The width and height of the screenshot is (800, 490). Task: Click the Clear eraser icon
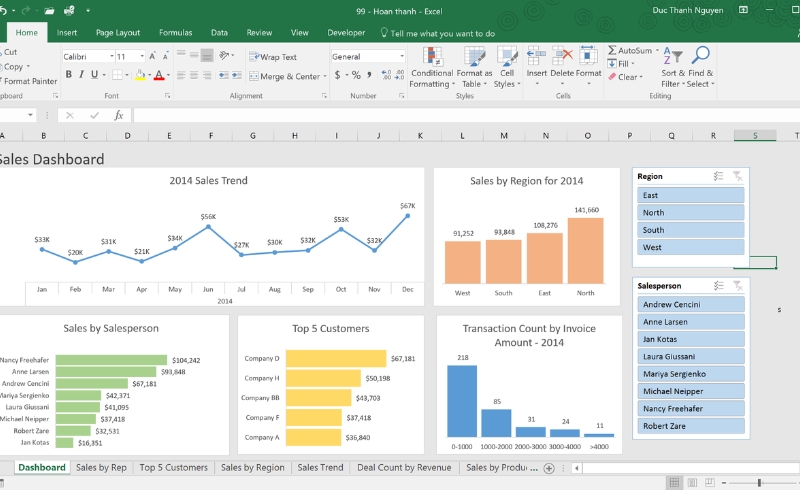pos(612,77)
